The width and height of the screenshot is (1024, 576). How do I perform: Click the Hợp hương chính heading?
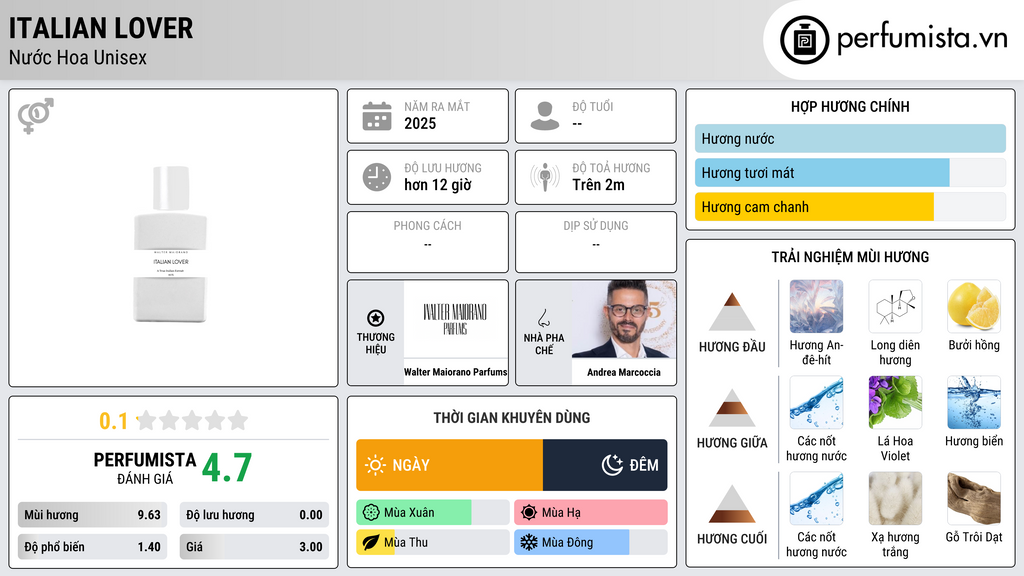click(x=850, y=106)
